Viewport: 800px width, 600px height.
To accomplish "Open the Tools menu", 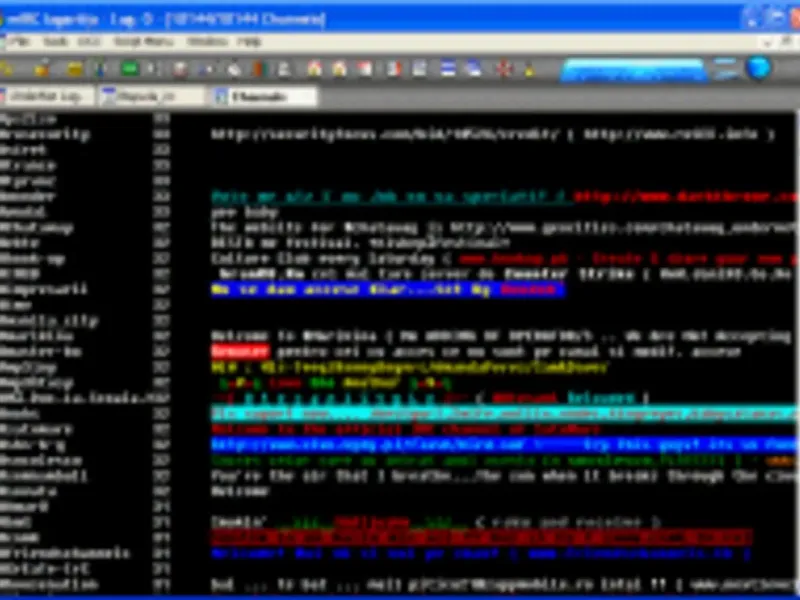I will pyautogui.click(x=55, y=42).
